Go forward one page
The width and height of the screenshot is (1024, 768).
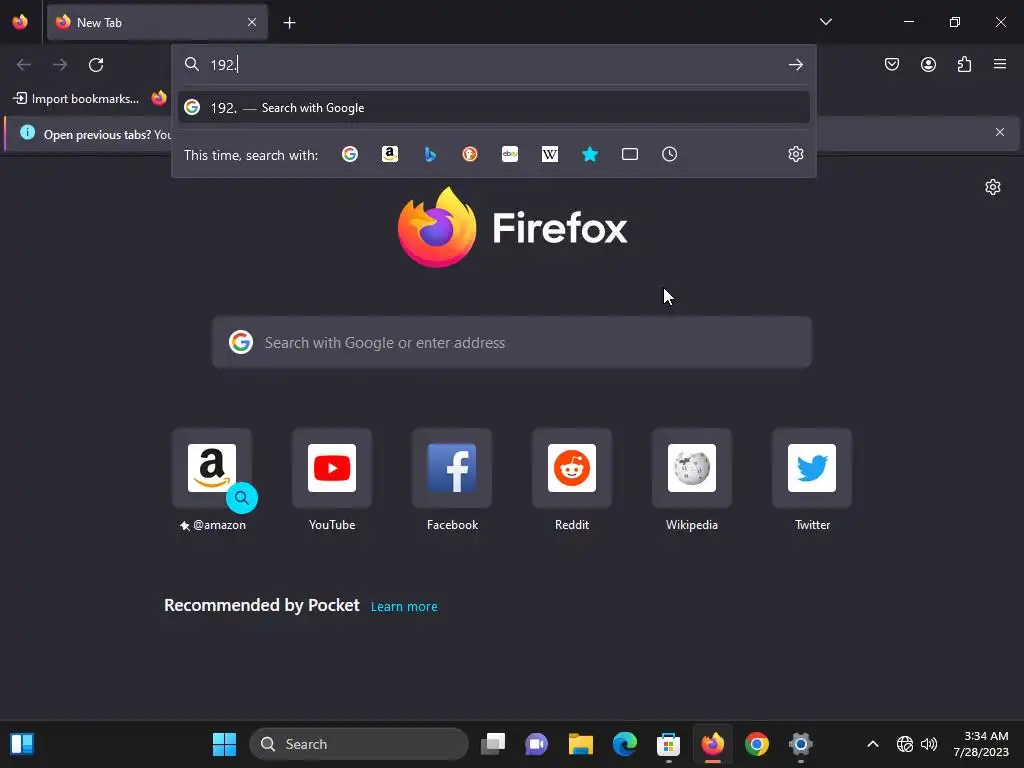(60, 65)
